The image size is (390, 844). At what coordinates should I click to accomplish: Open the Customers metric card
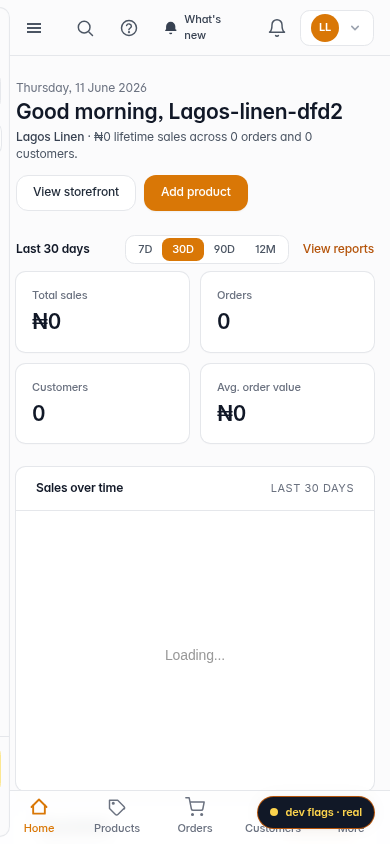pyautogui.click(x=103, y=404)
